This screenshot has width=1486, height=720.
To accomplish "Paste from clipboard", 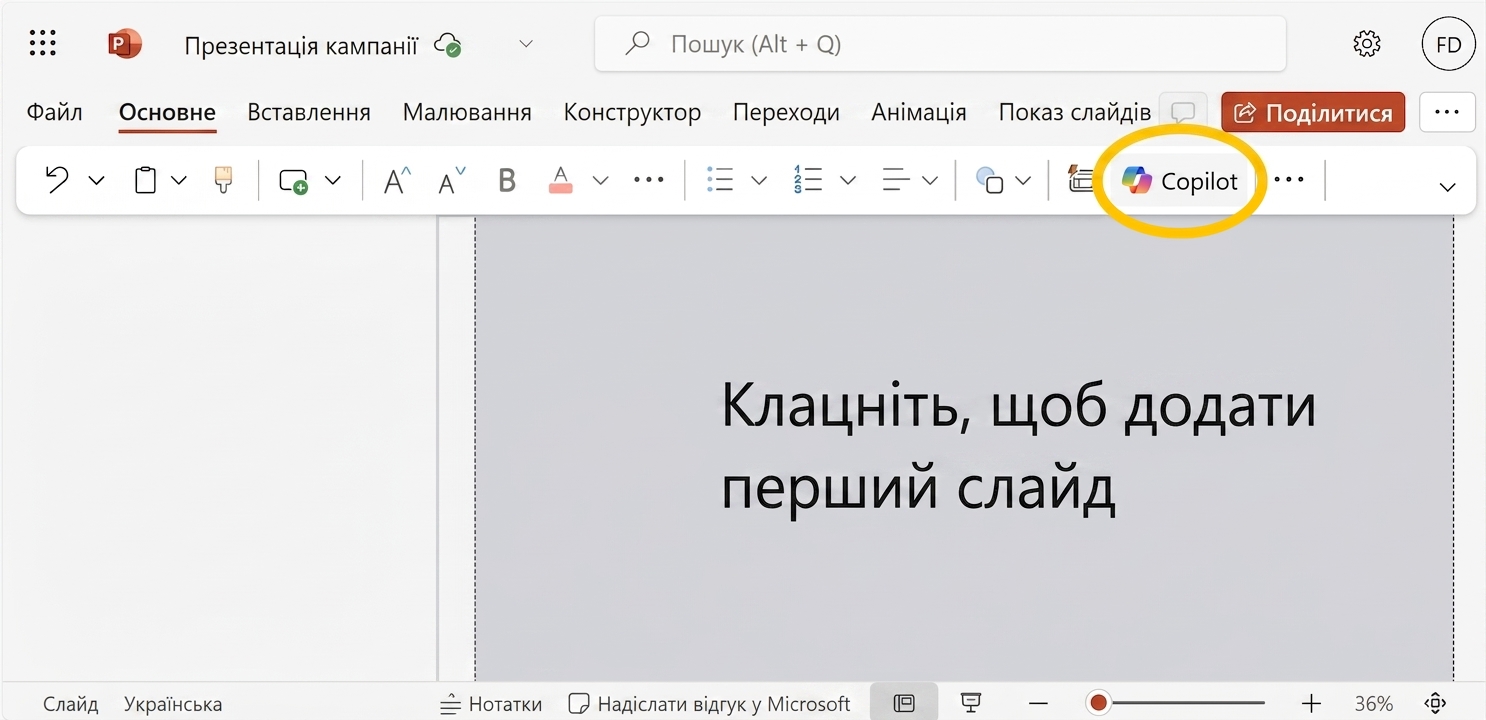I will point(146,180).
